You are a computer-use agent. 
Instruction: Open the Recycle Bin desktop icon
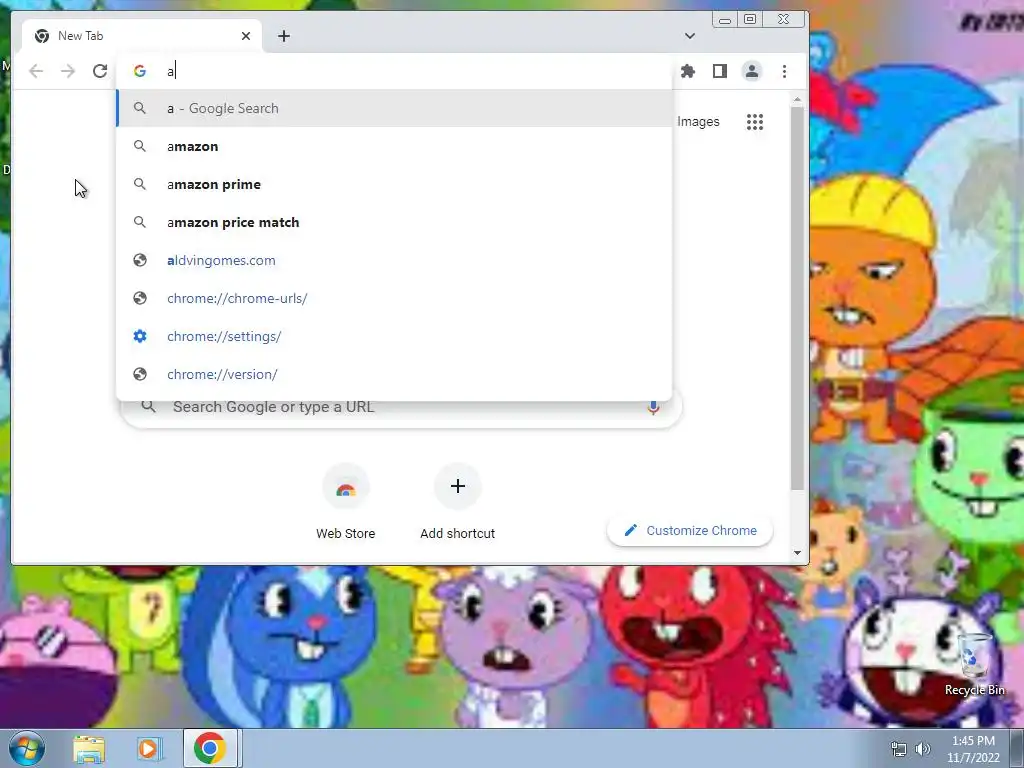(974, 665)
